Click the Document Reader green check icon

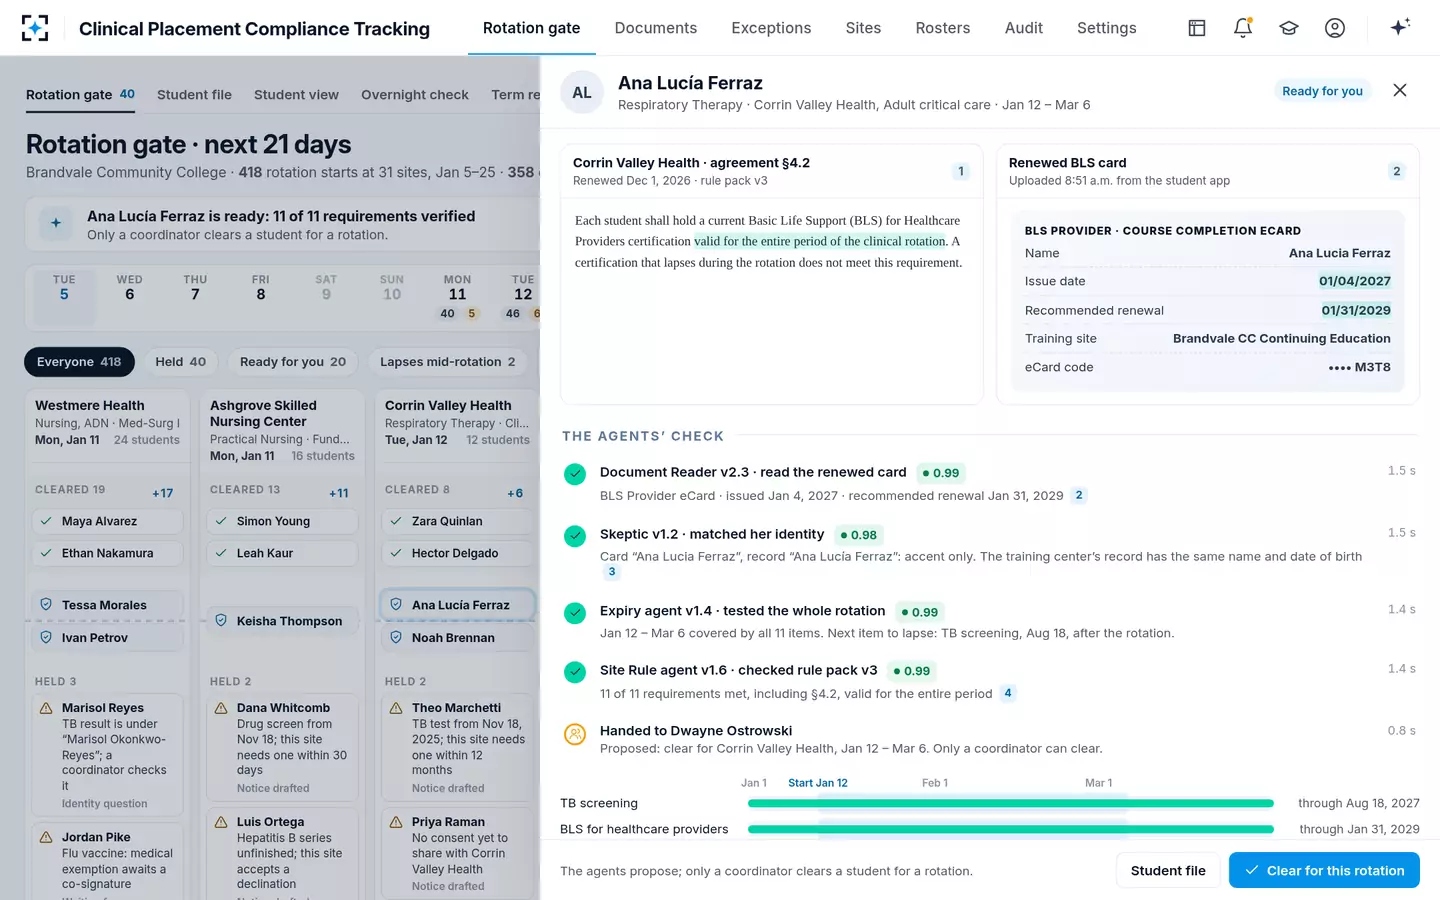coord(575,474)
